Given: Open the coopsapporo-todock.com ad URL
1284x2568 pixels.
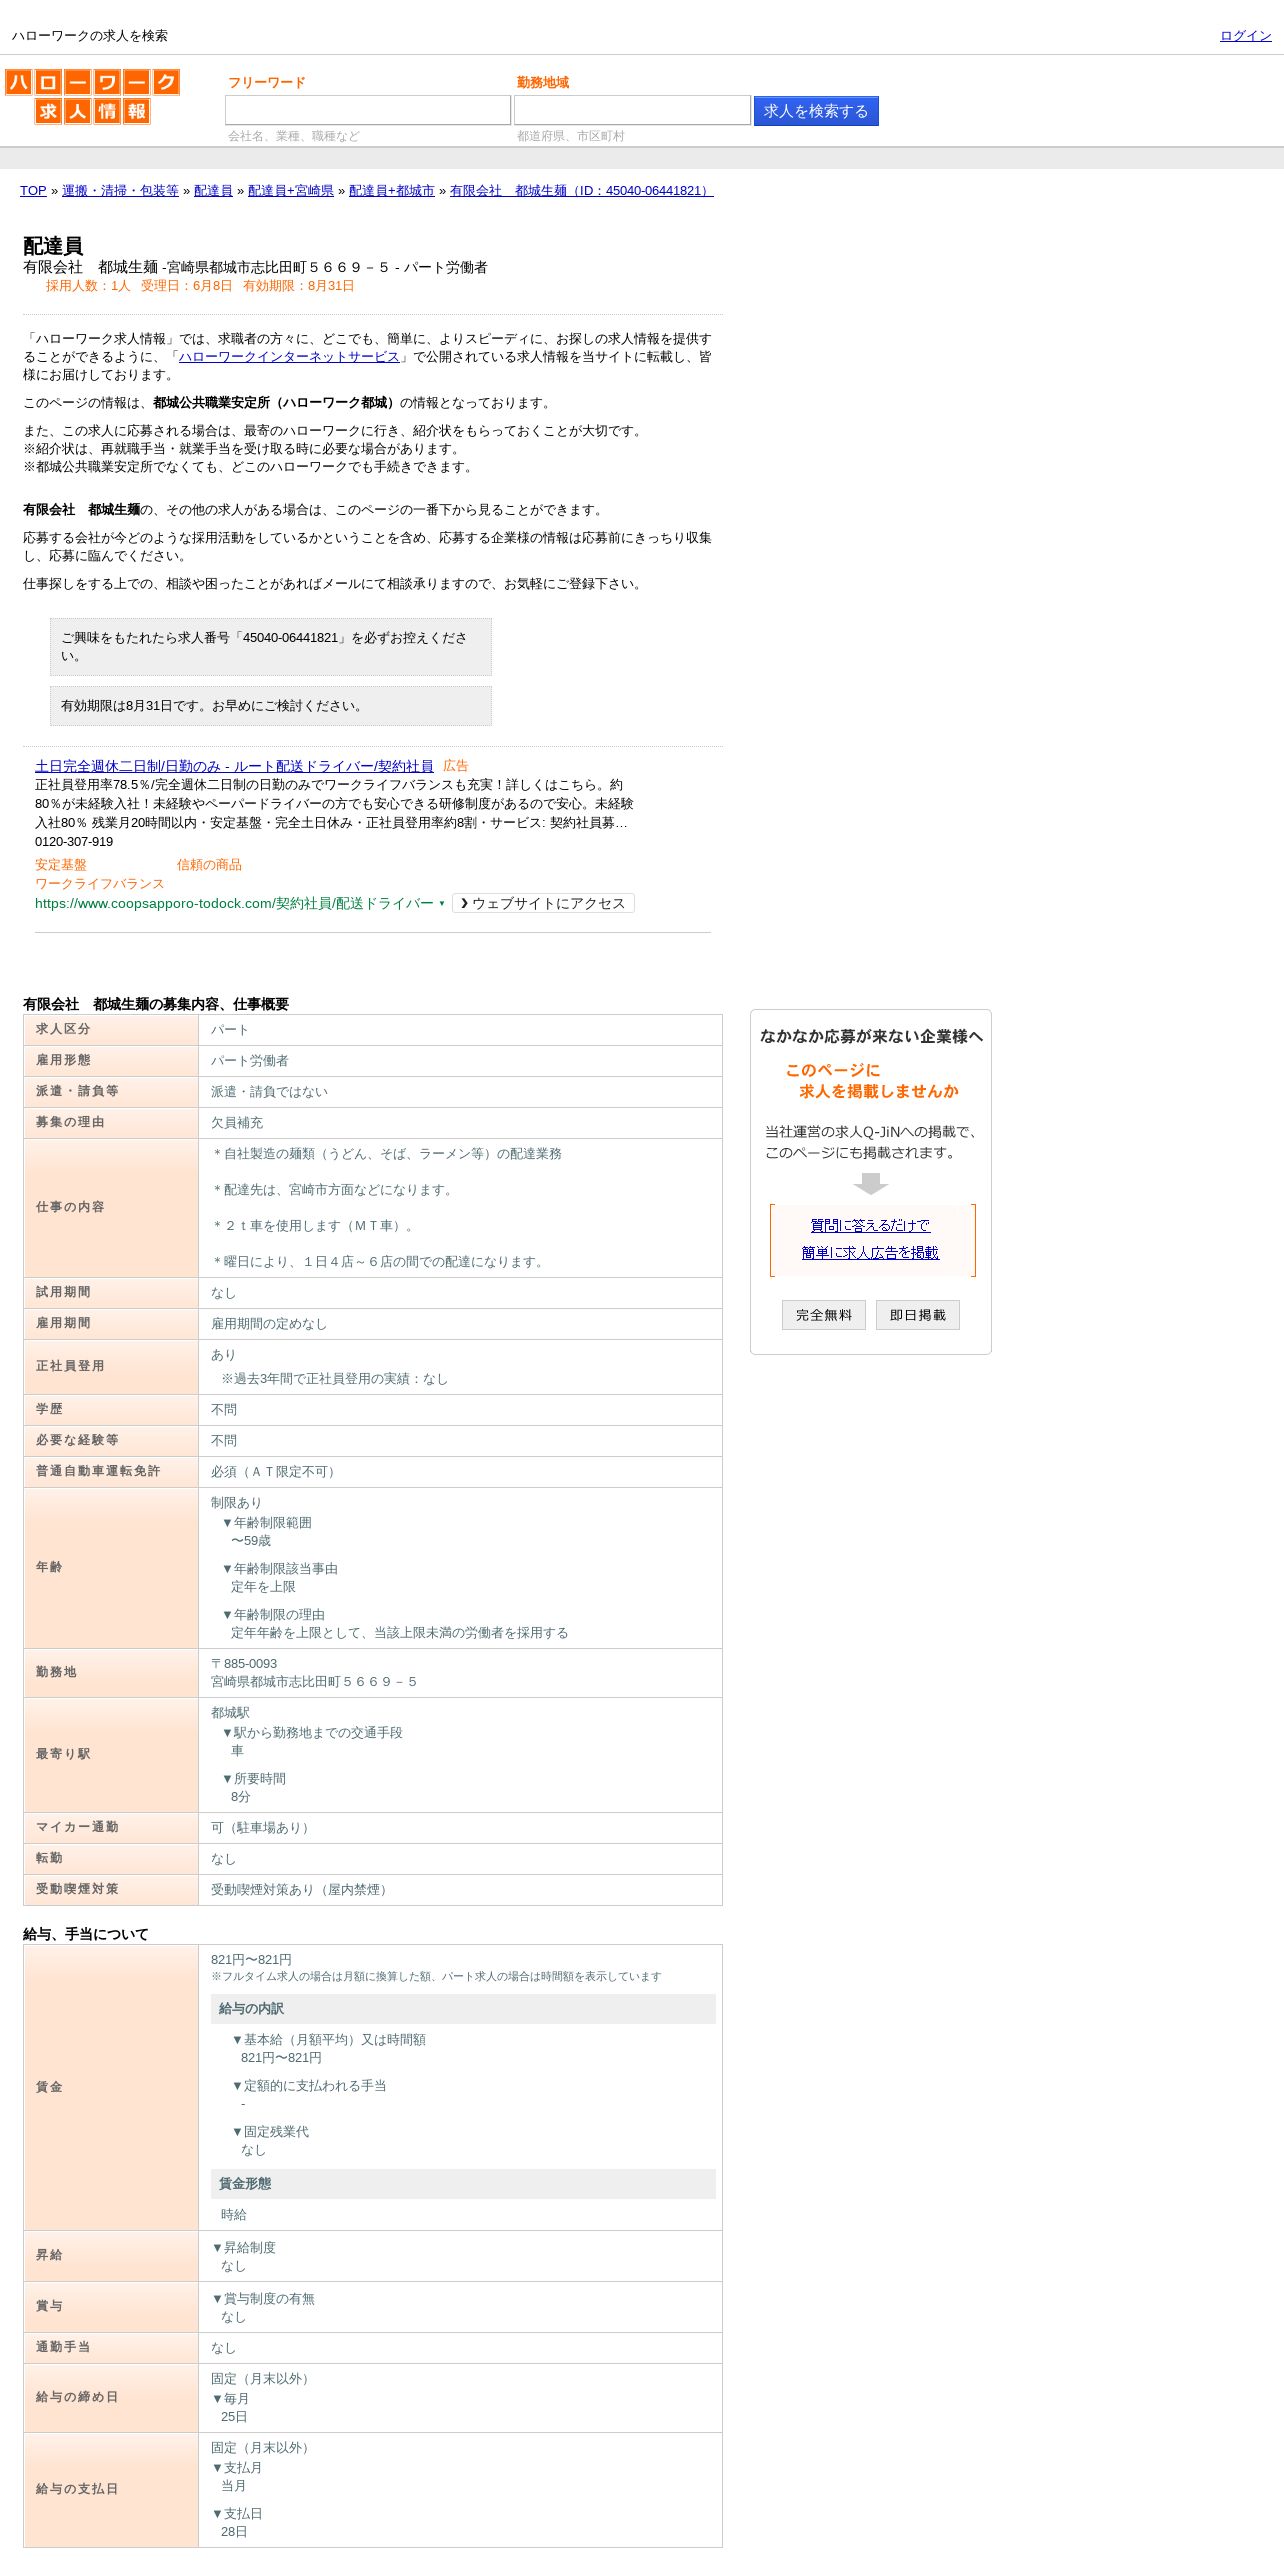Looking at the screenshot, I should click(x=234, y=904).
